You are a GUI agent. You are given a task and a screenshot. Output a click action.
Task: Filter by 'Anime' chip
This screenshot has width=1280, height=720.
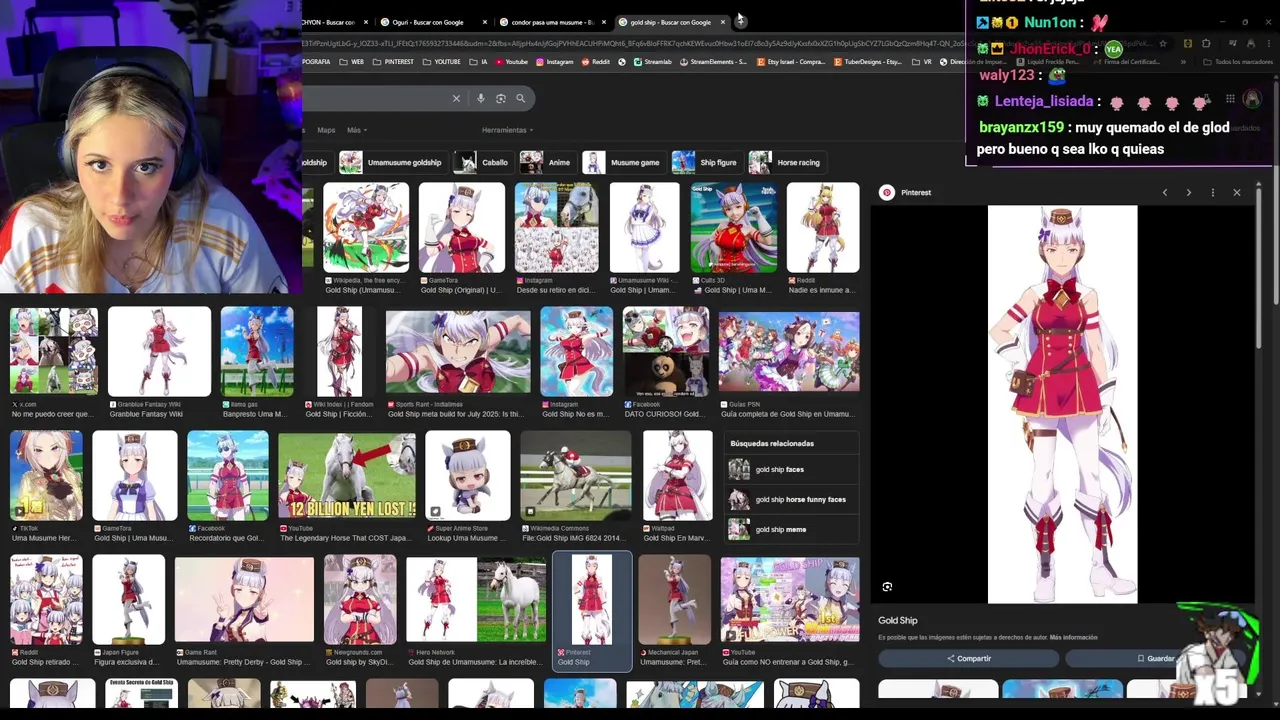(546, 162)
